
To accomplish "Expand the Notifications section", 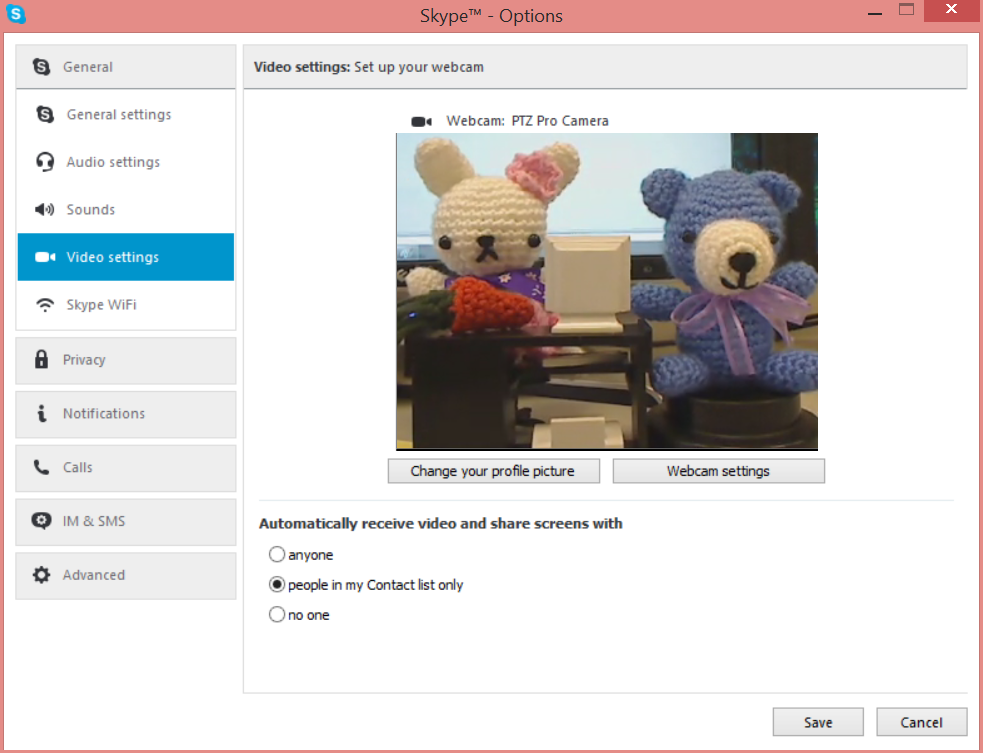I will [125, 414].
